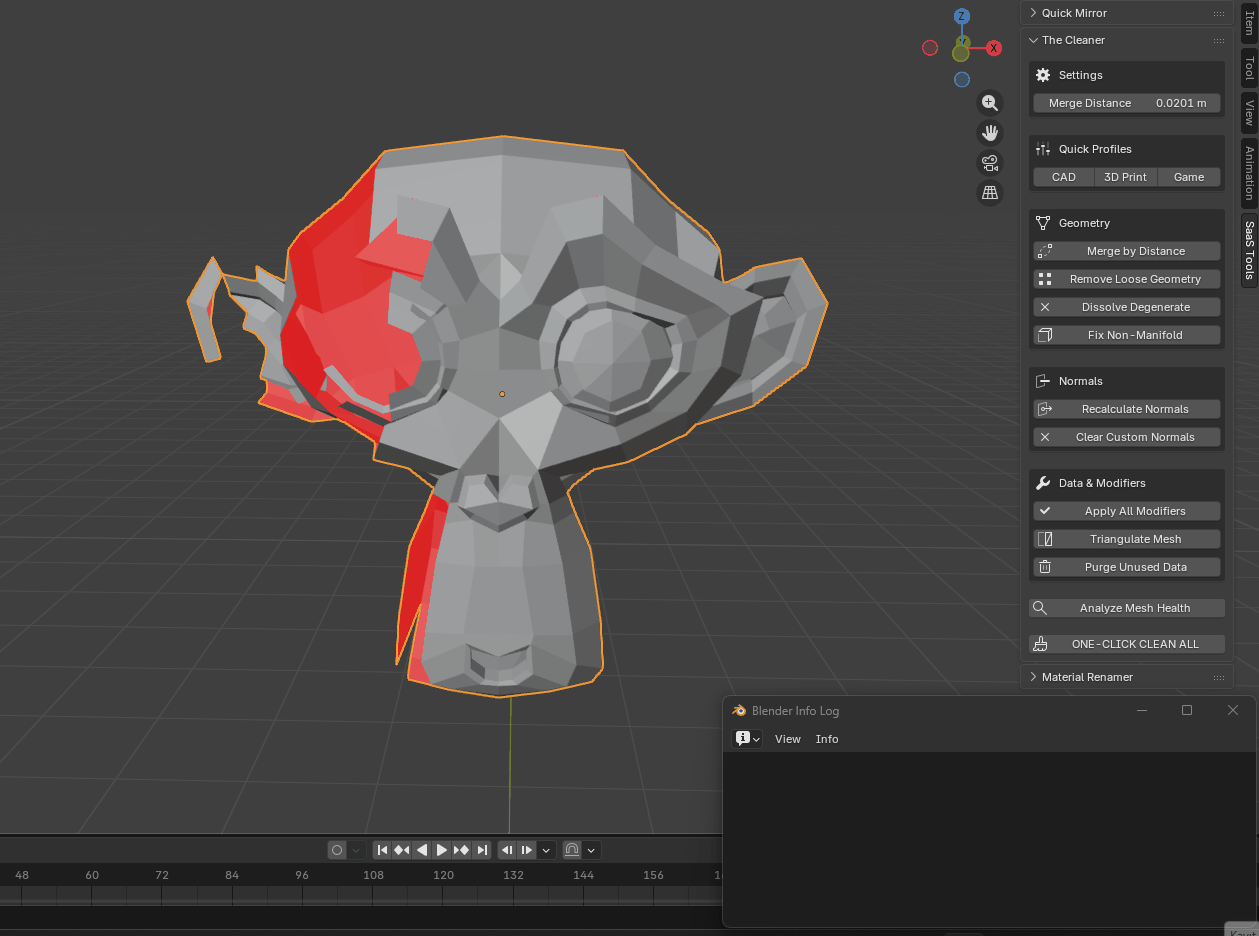Click the Geometry section icon

pyautogui.click(x=1043, y=223)
